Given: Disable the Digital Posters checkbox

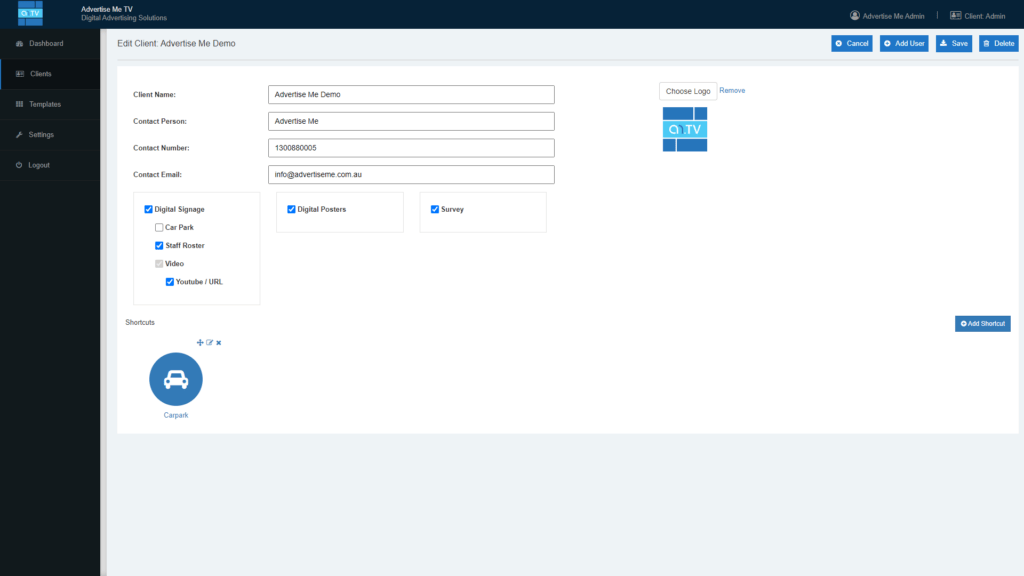Looking at the screenshot, I should coord(291,210).
